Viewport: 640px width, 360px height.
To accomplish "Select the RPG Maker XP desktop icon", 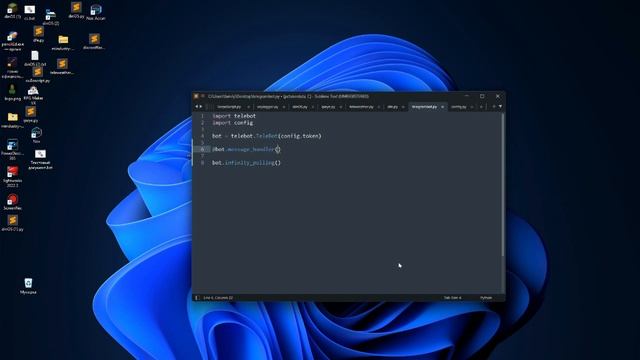I will tap(33, 95).
